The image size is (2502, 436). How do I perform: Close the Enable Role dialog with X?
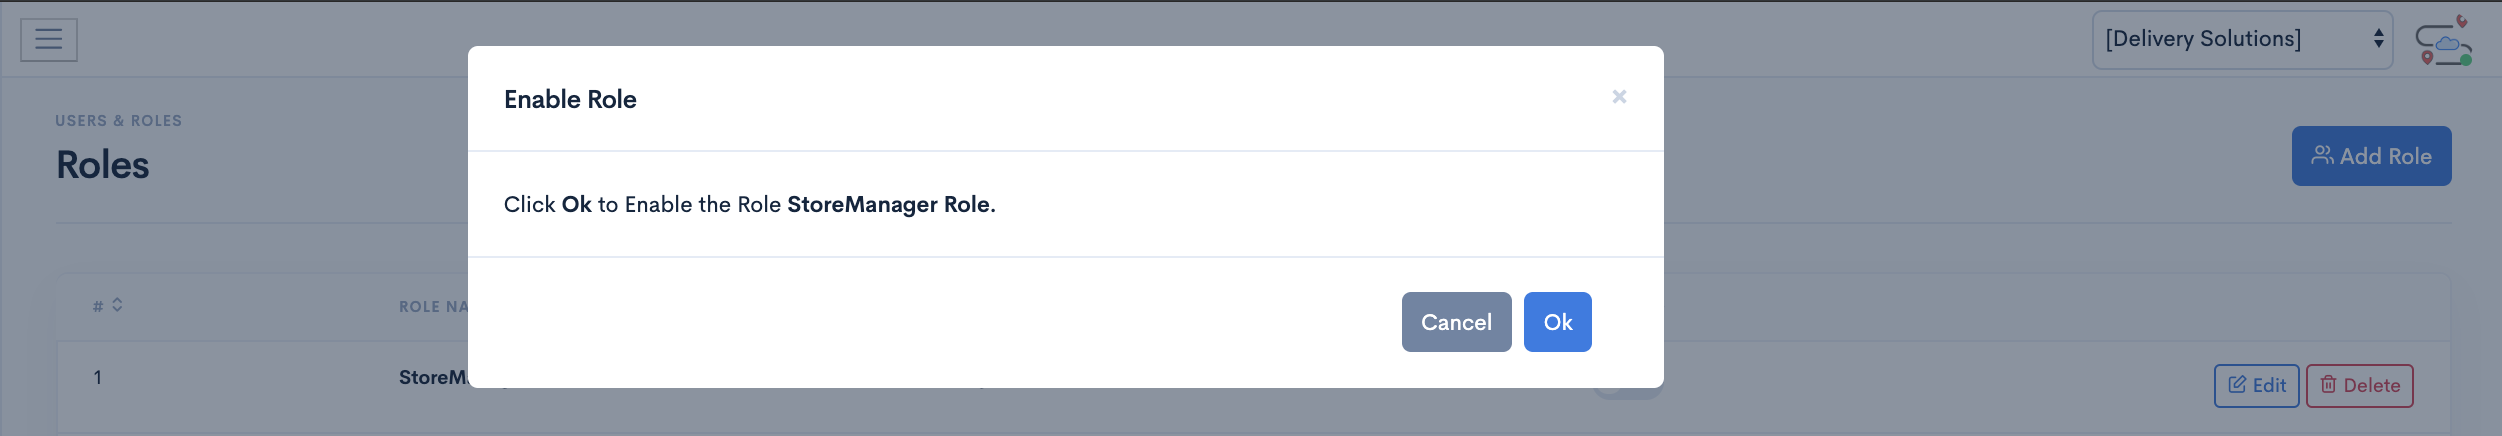1619,97
